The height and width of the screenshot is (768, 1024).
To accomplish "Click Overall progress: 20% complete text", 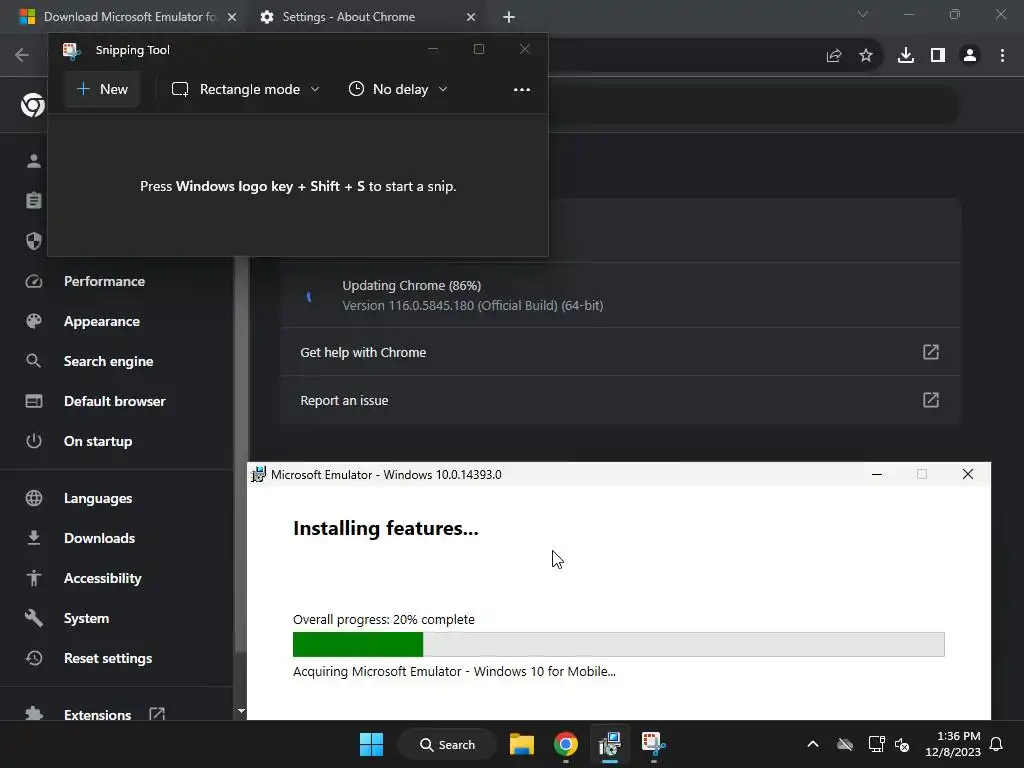I will click(x=383, y=619).
